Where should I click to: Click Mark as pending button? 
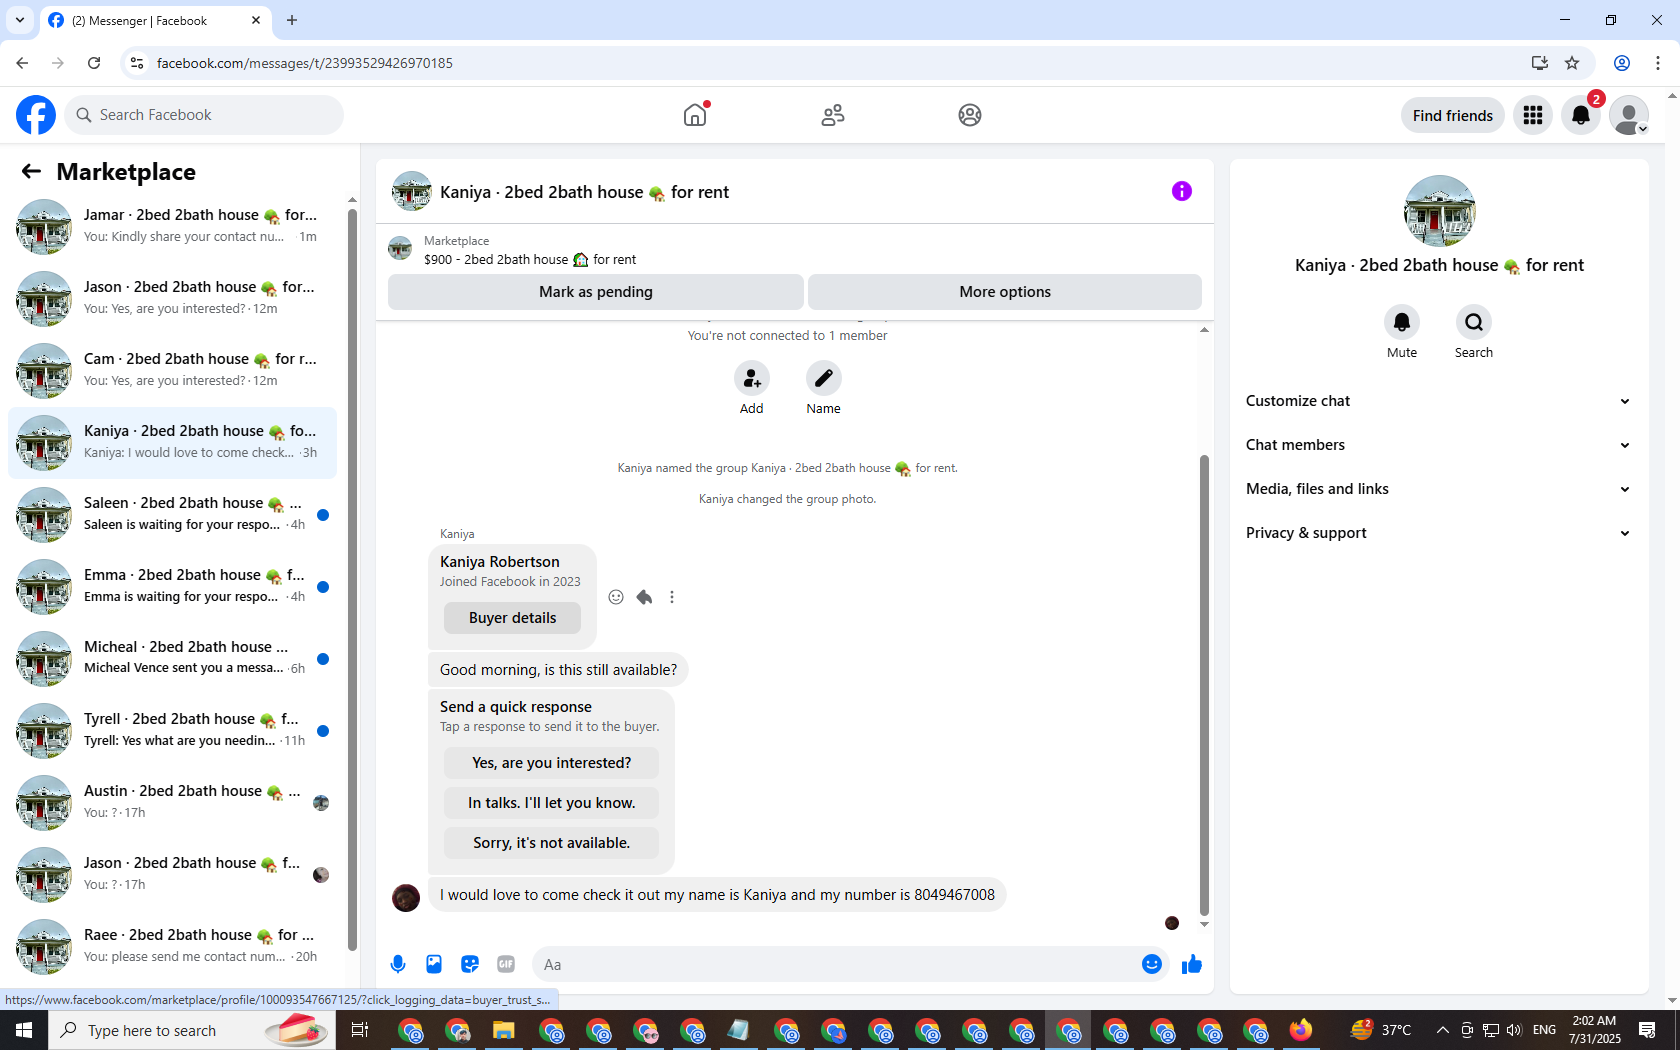pyautogui.click(x=595, y=292)
